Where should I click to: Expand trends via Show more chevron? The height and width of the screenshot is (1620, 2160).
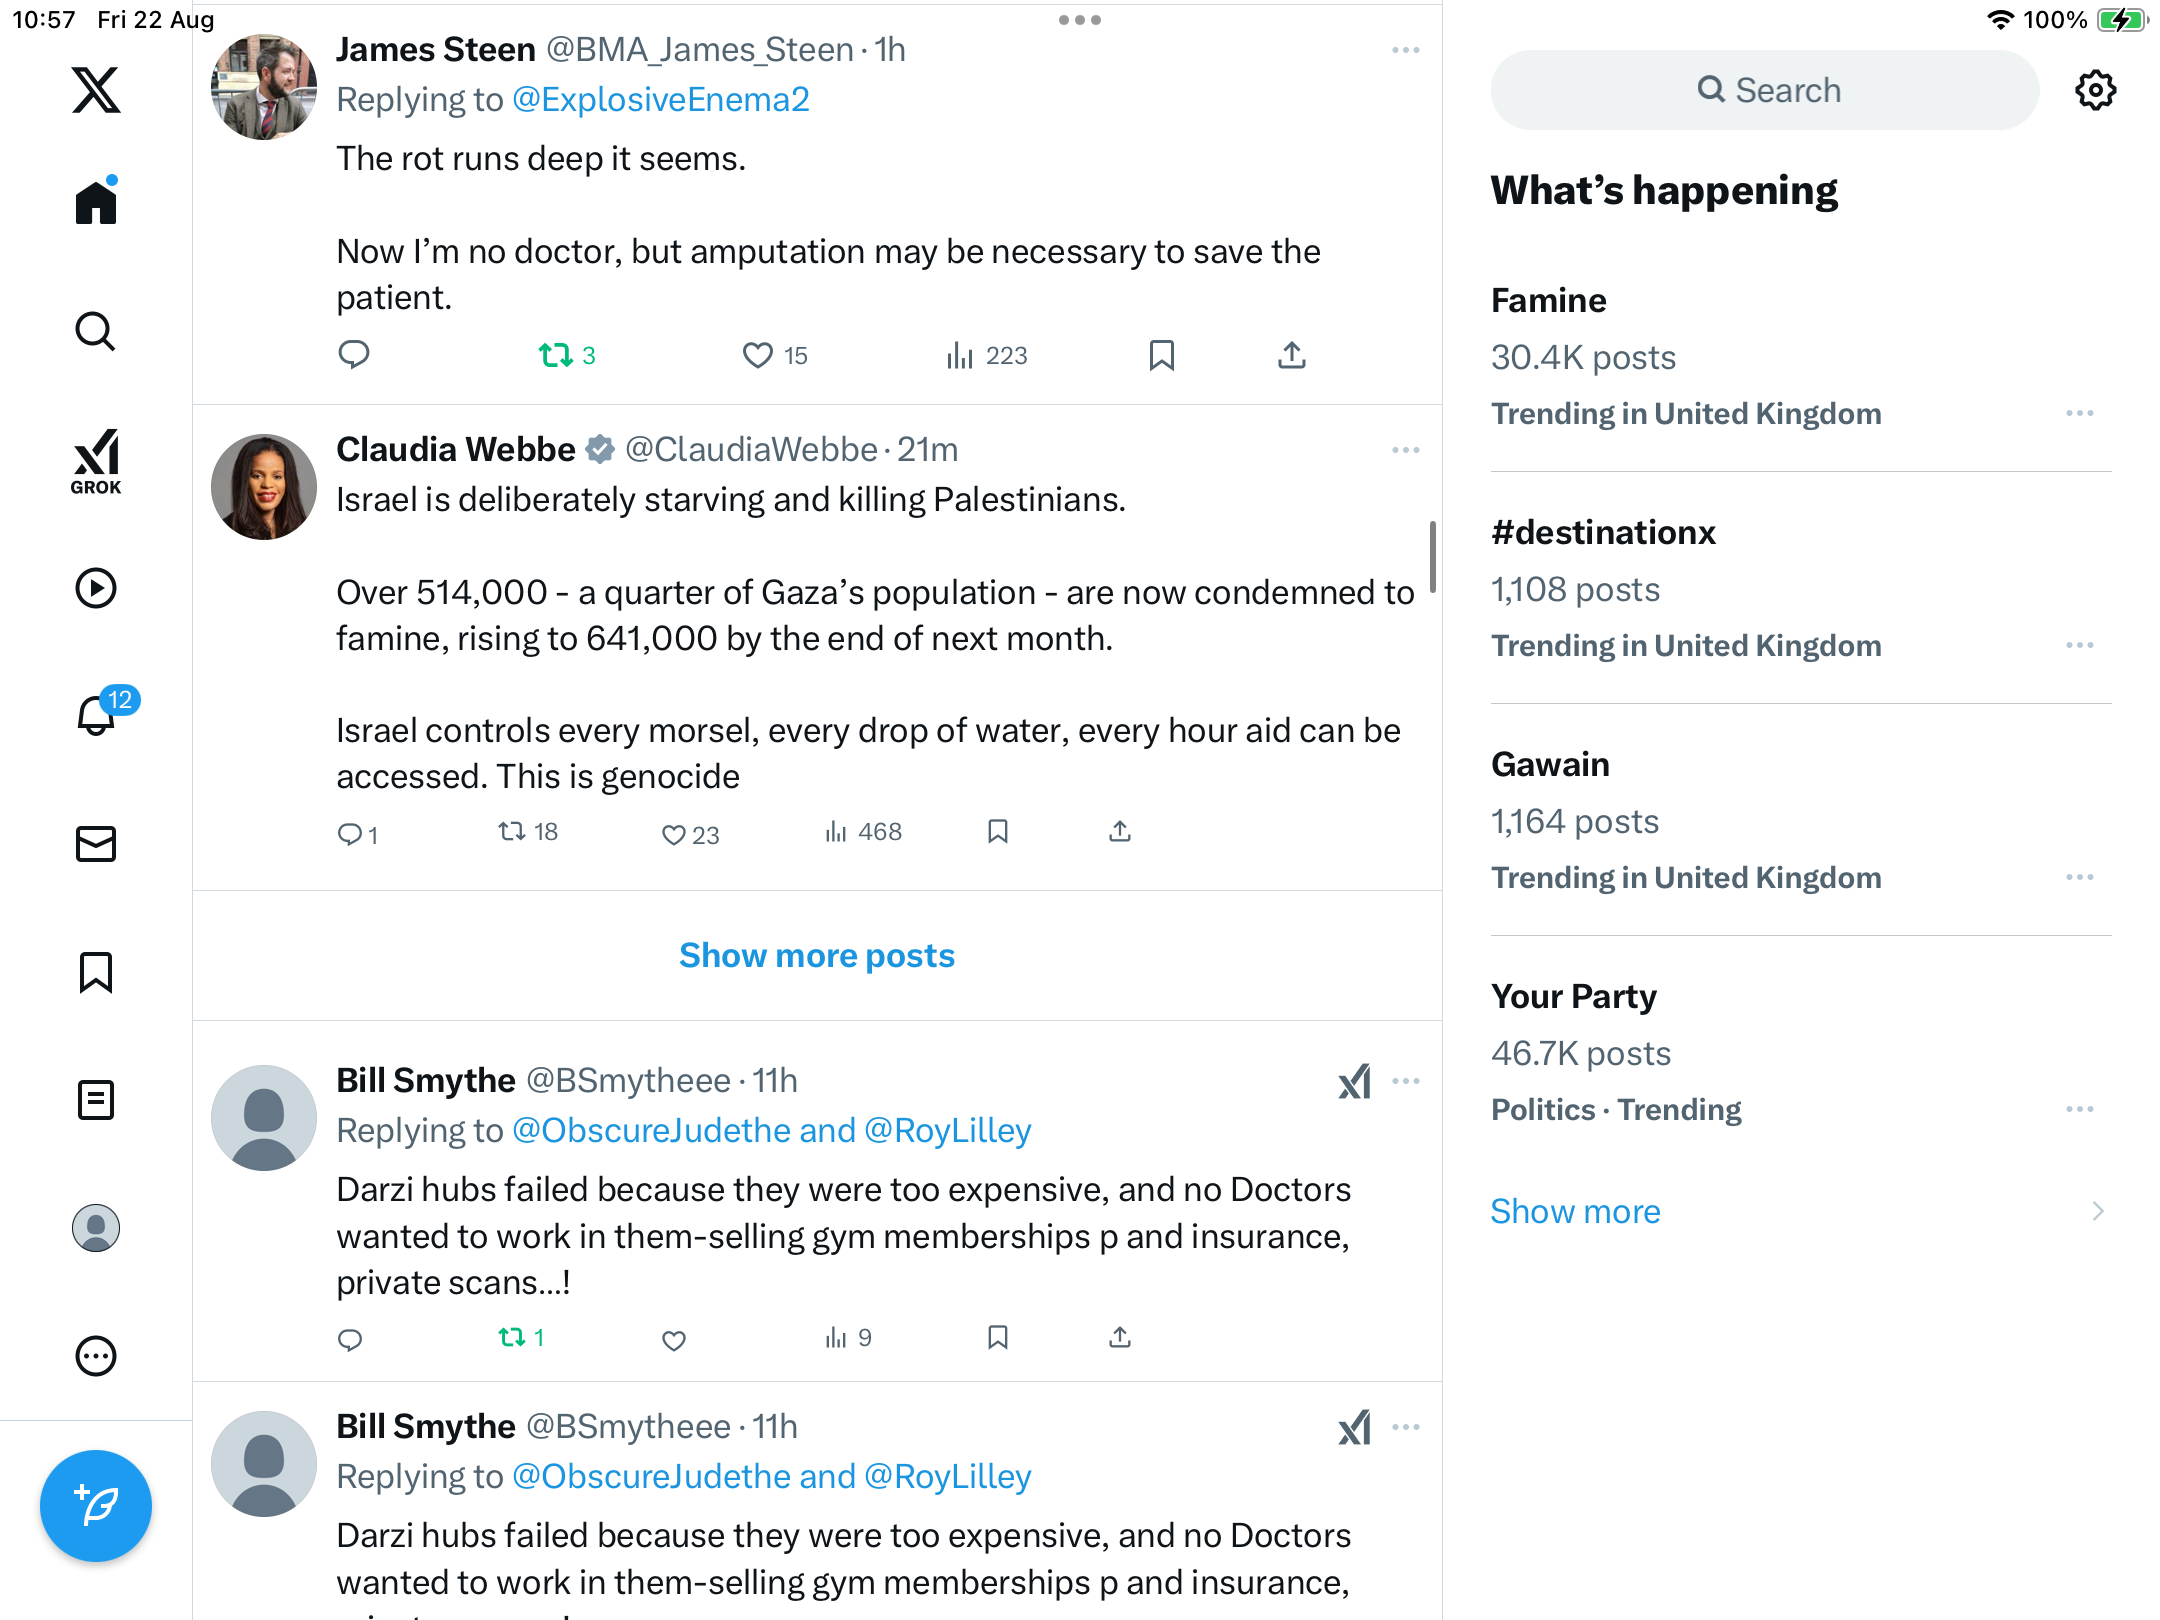coord(2097,1211)
